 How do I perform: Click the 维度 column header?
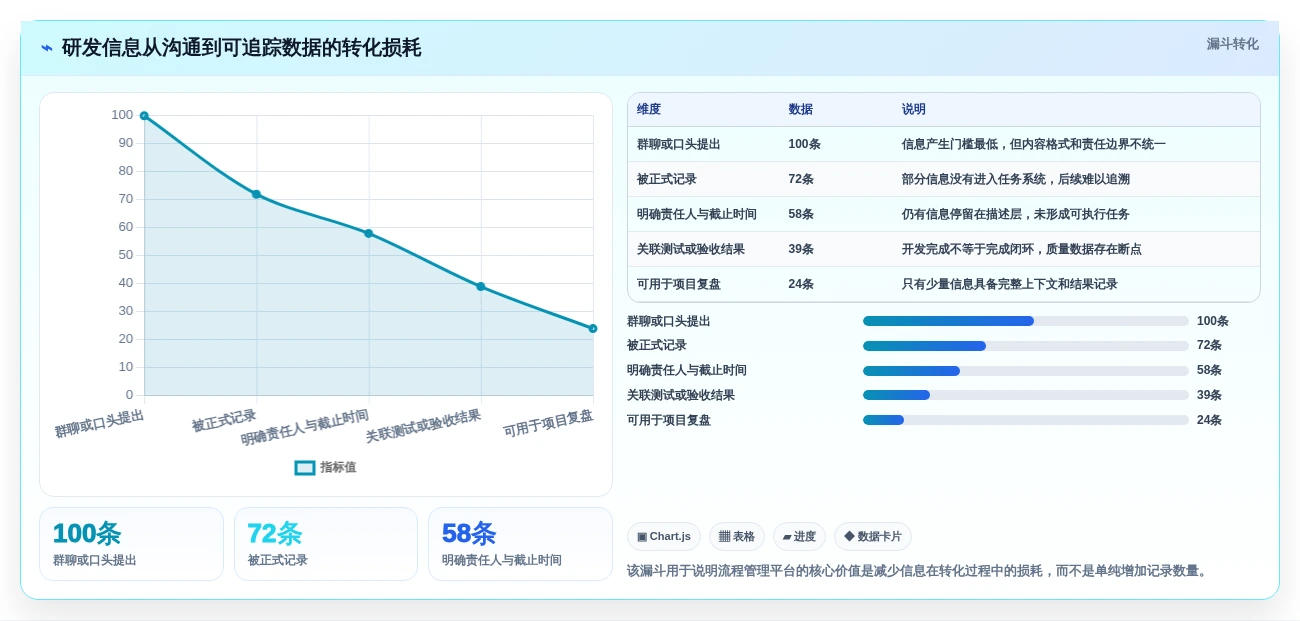649,109
